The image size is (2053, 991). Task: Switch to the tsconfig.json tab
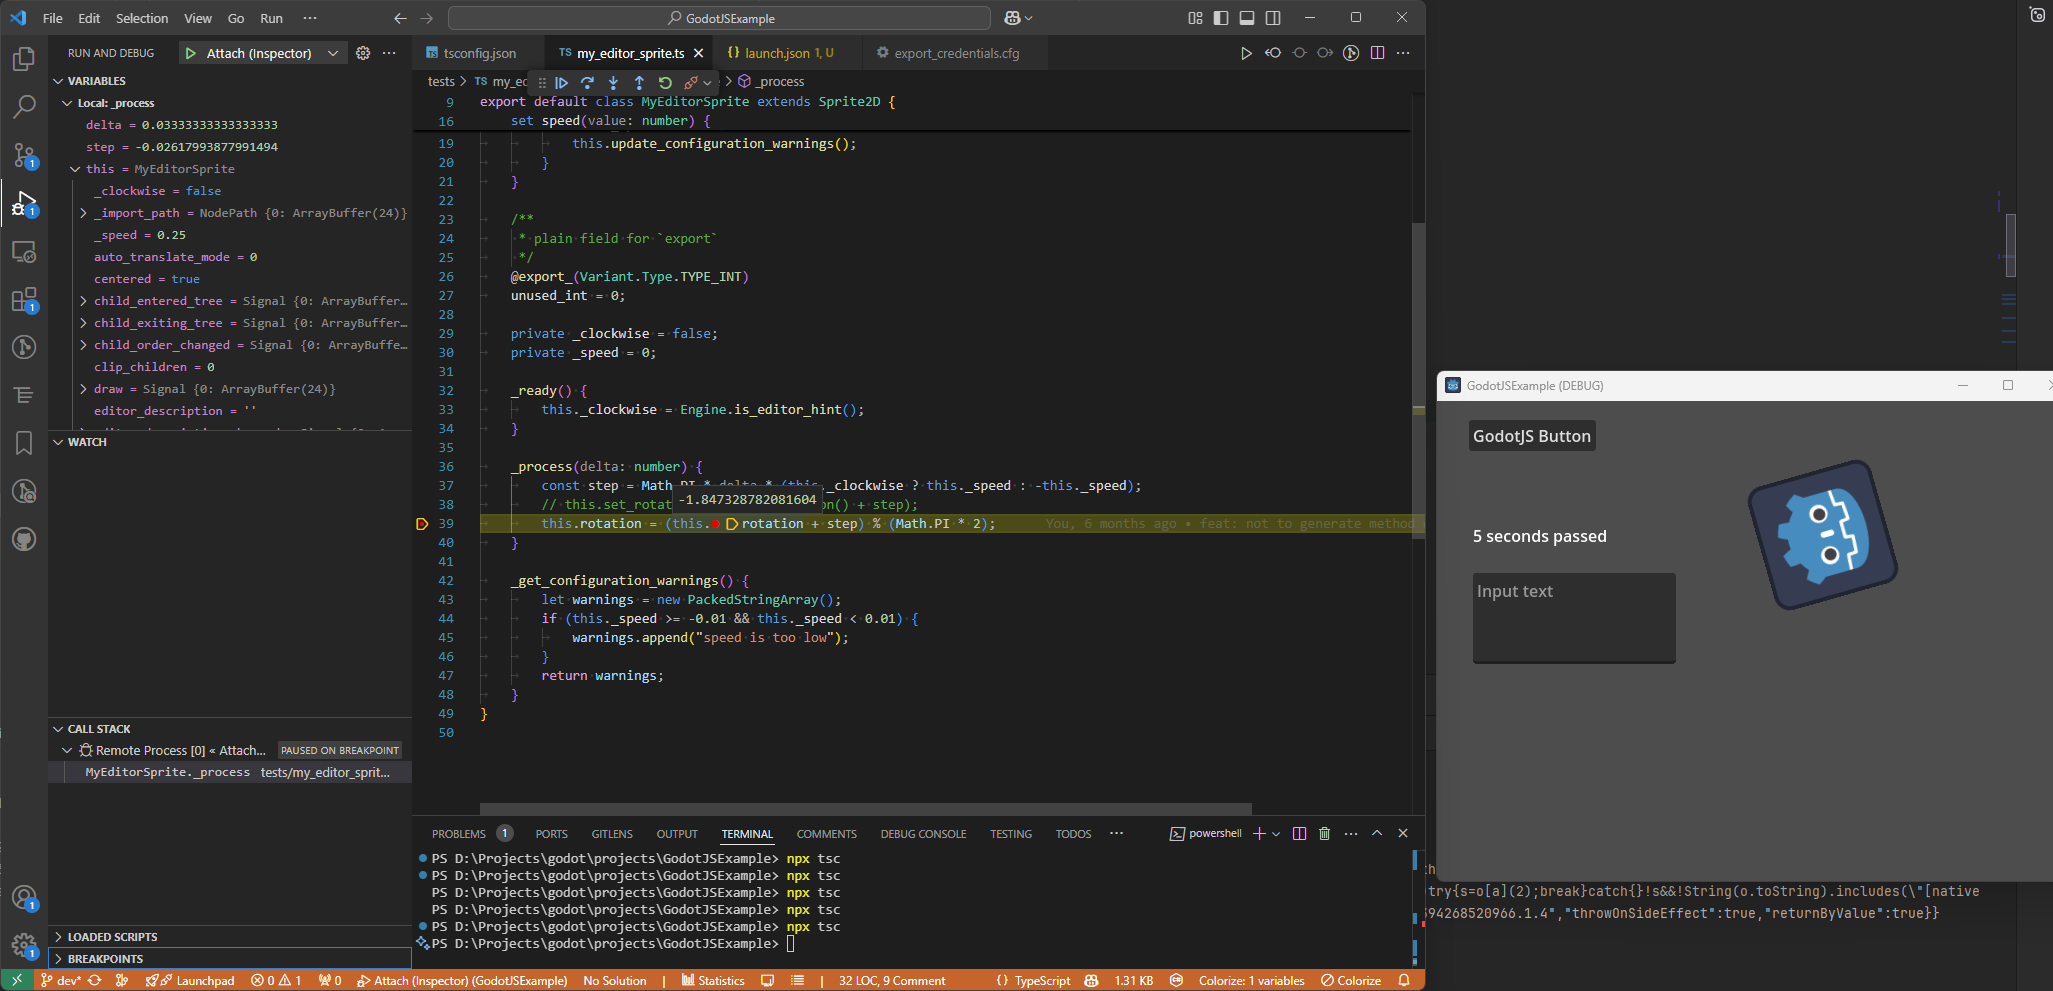pos(480,53)
